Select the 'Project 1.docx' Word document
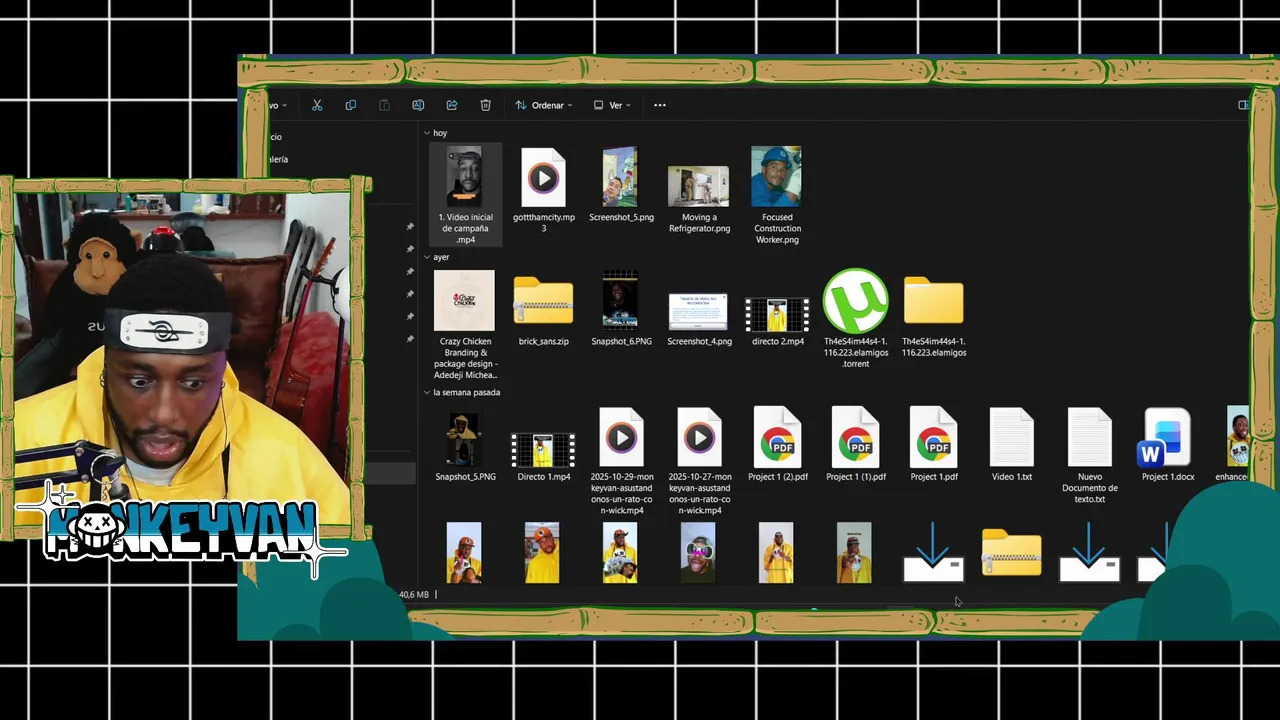This screenshot has width=1280, height=720. [x=1167, y=444]
